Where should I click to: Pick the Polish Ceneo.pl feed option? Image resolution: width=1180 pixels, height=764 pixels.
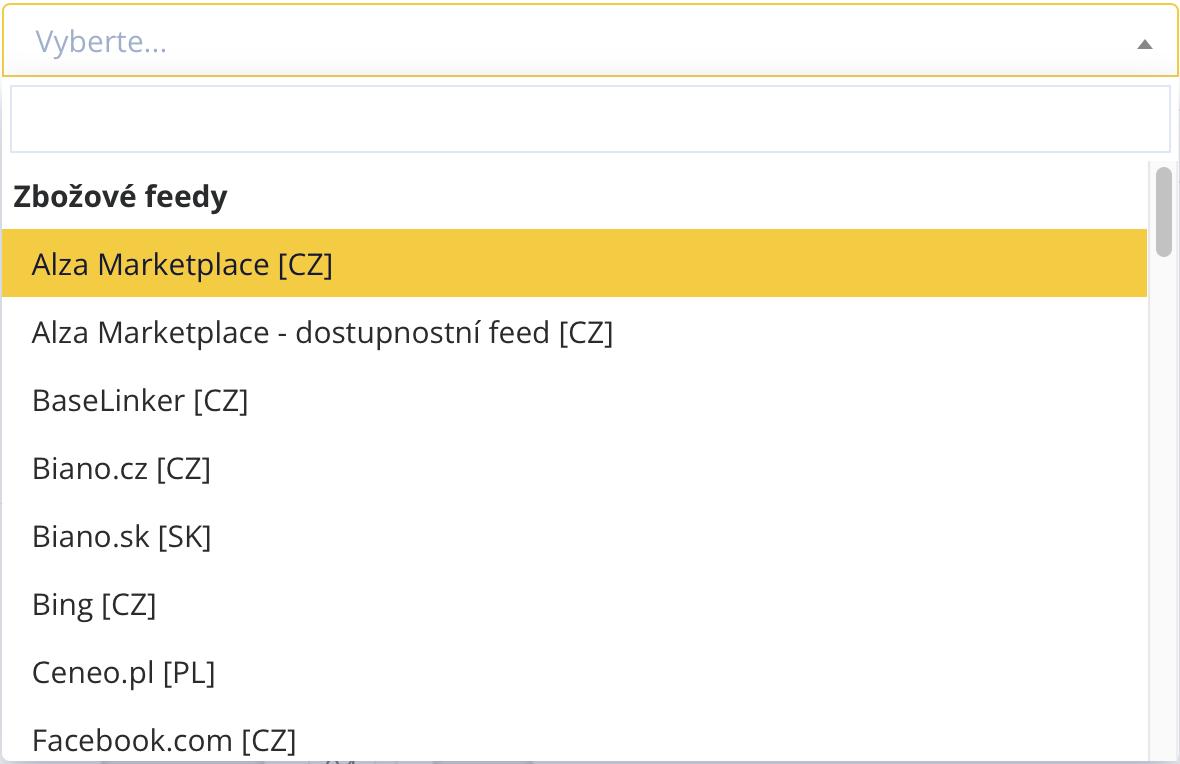[x=123, y=672]
